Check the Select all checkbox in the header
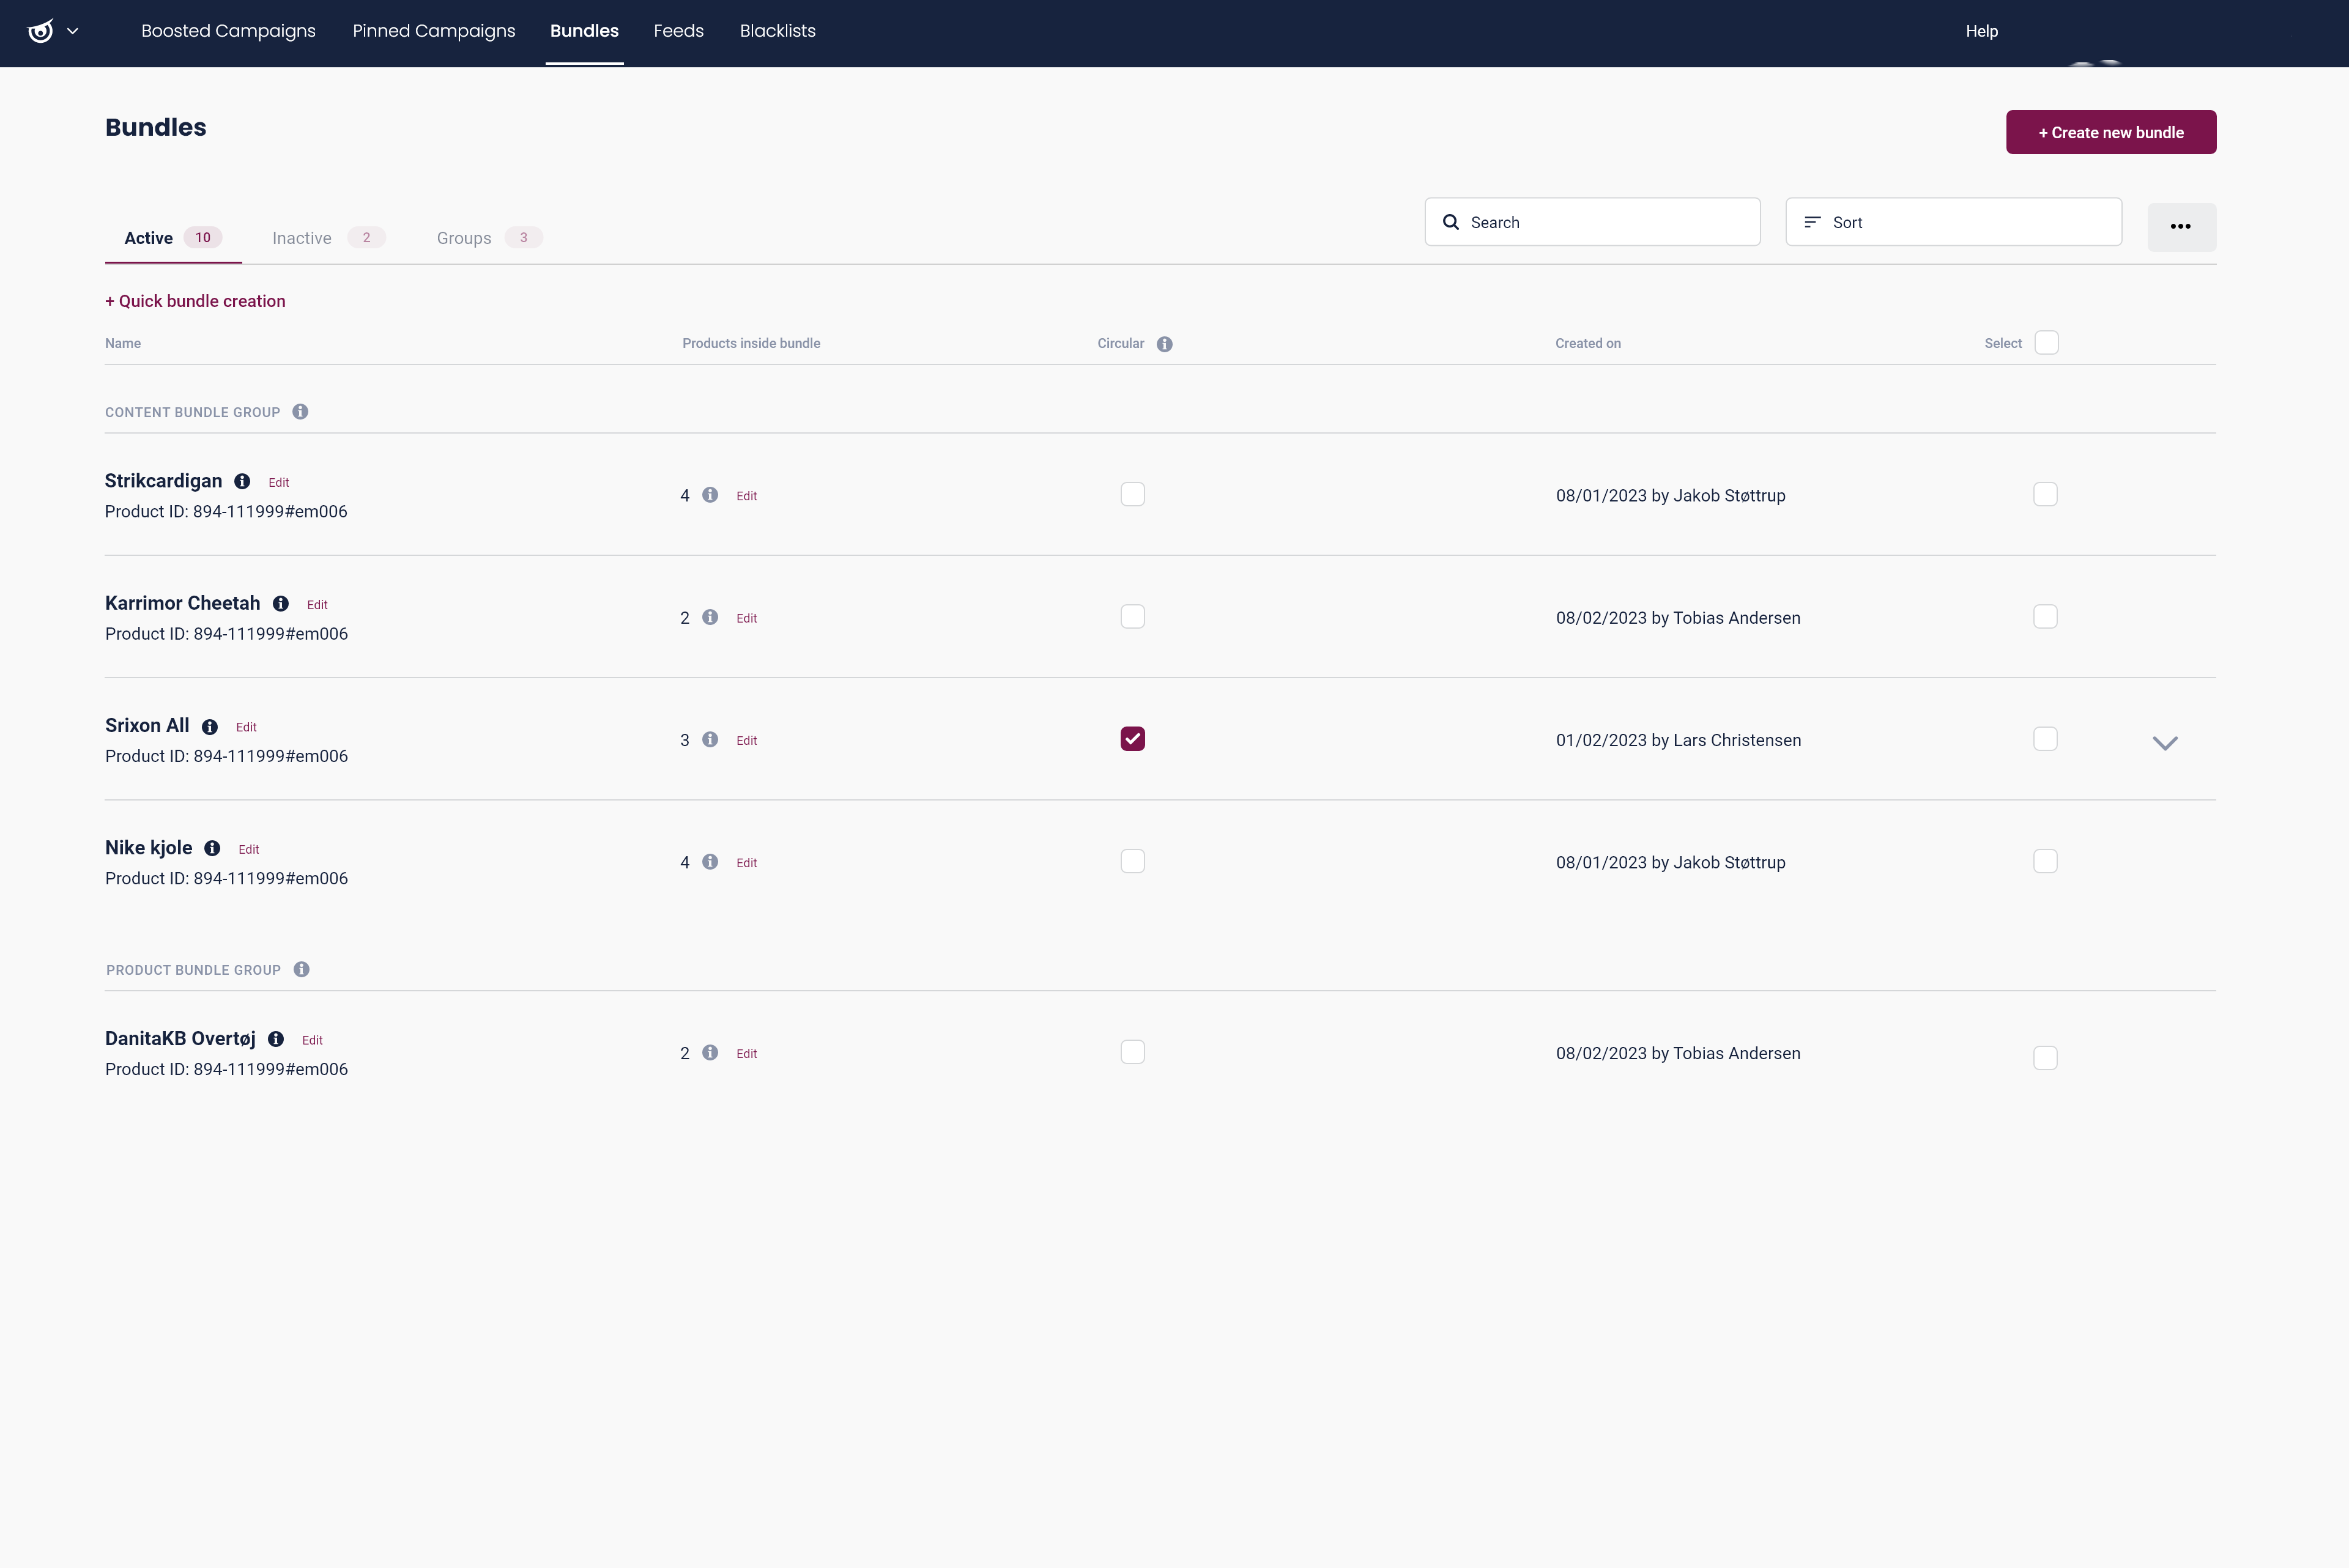The image size is (2349, 1568). (2045, 342)
